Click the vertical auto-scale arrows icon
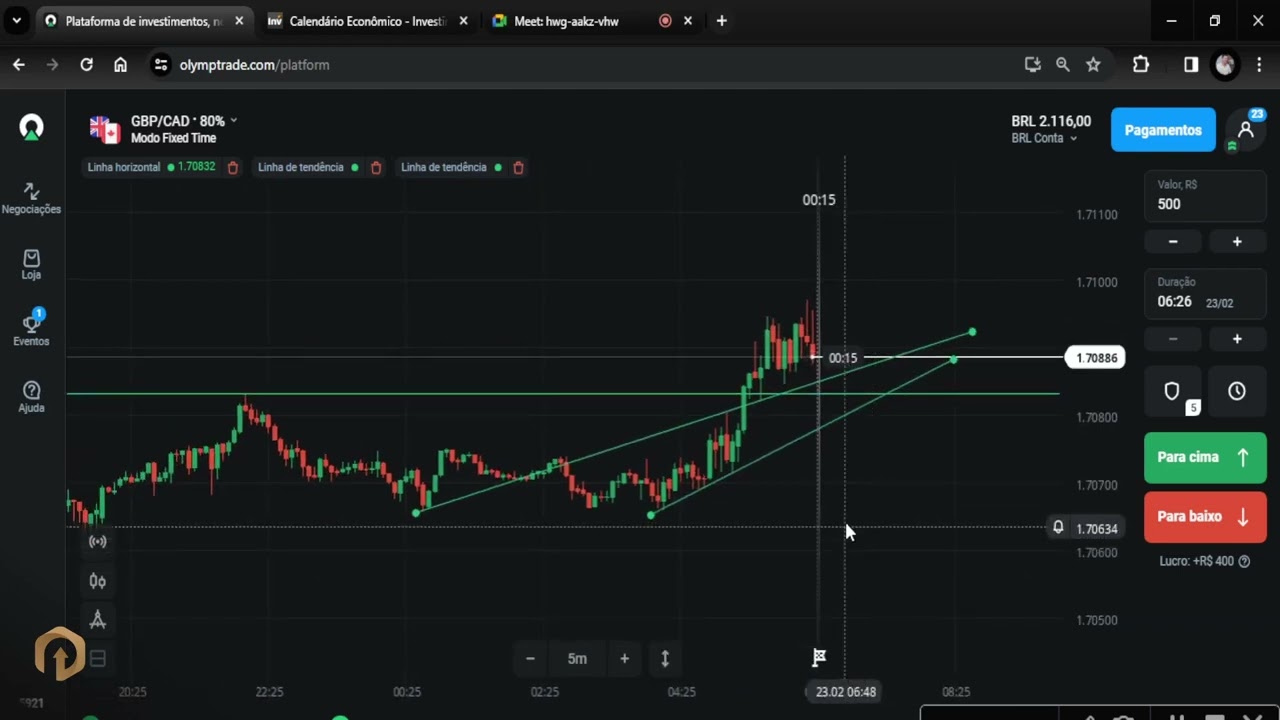The image size is (1280, 720). pos(665,659)
